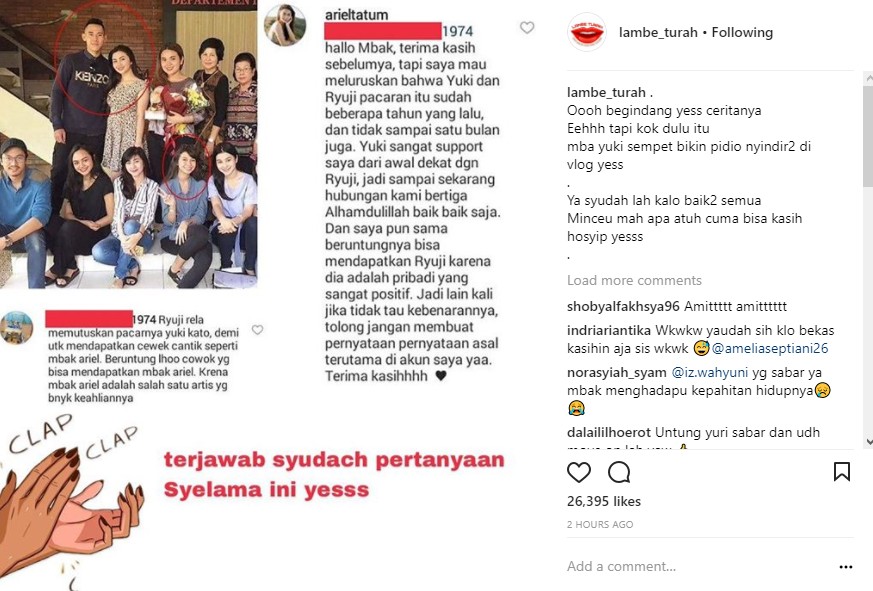Click scrollbar down arrow in comments panel
The image size is (873, 591).
pos(869,442)
